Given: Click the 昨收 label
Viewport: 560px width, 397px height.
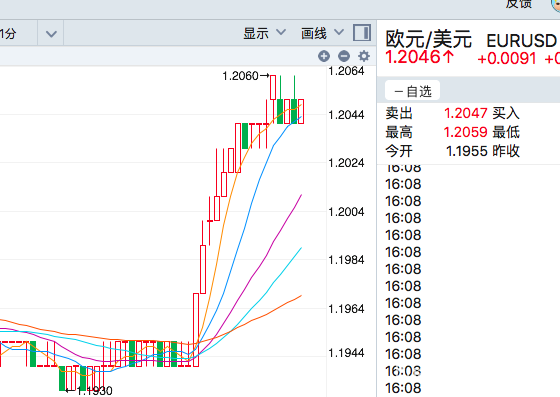Looking at the screenshot, I should tap(506, 151).
